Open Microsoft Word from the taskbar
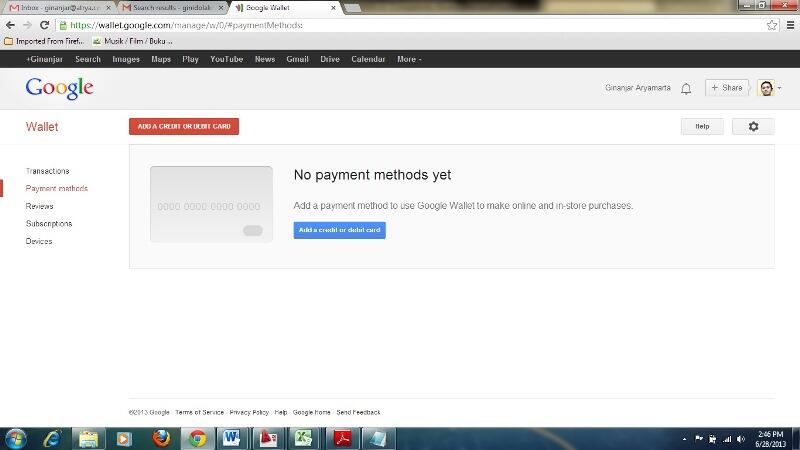 click(x=232, y=438)
